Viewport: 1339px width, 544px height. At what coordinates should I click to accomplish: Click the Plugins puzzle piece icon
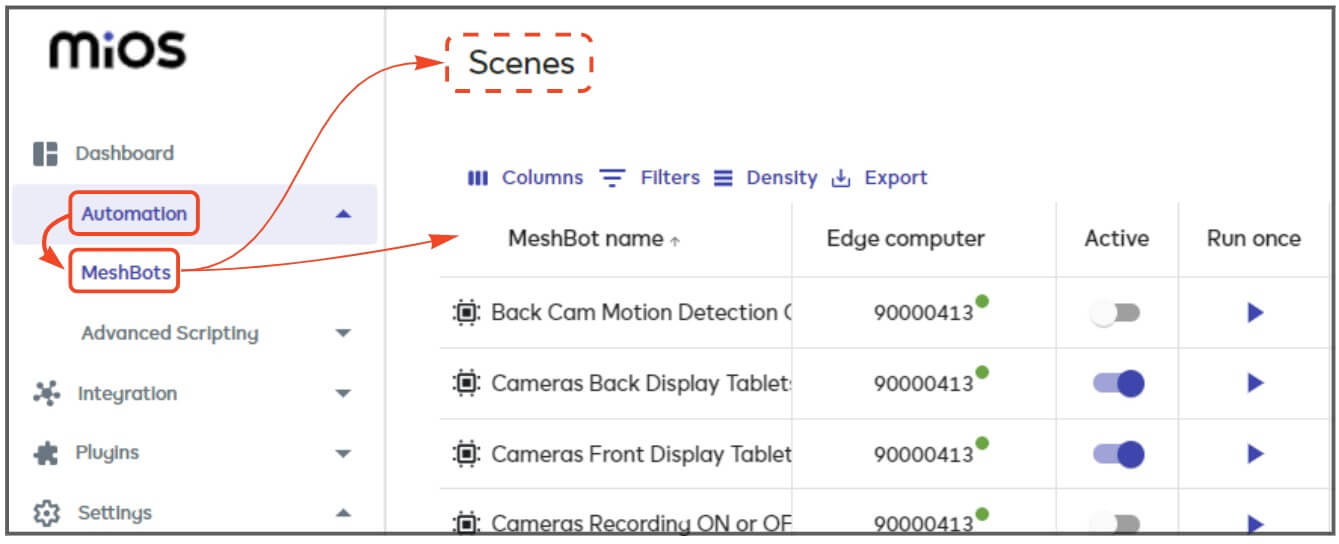46,453
